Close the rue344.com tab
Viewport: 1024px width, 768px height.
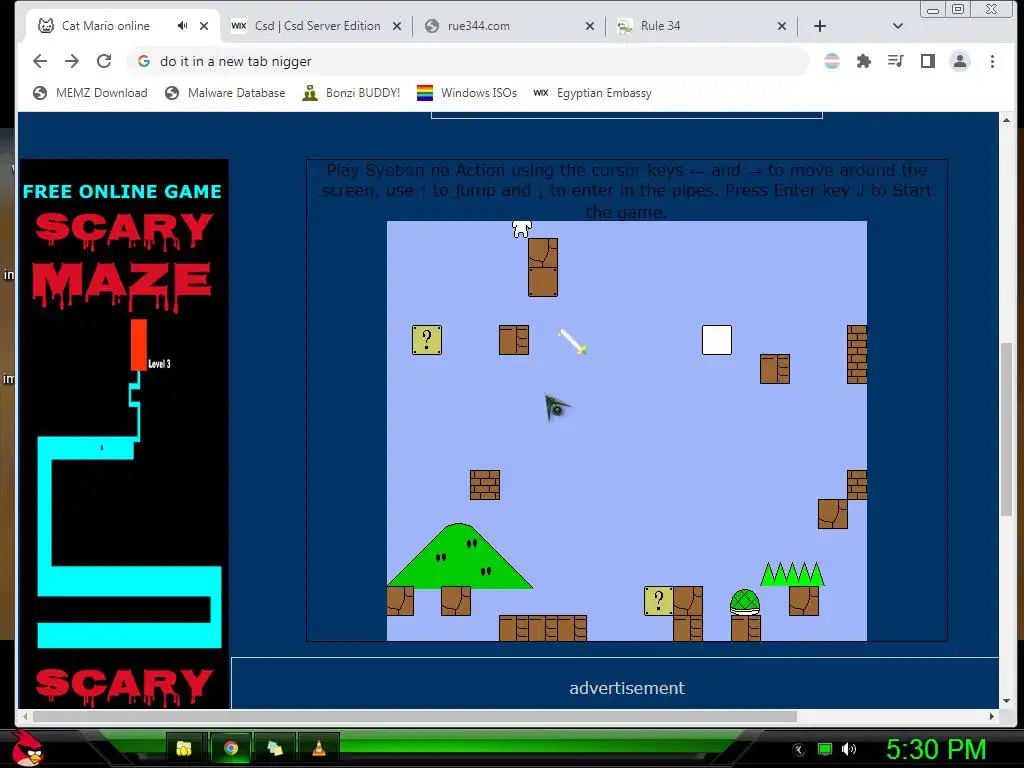click(589, 26)
